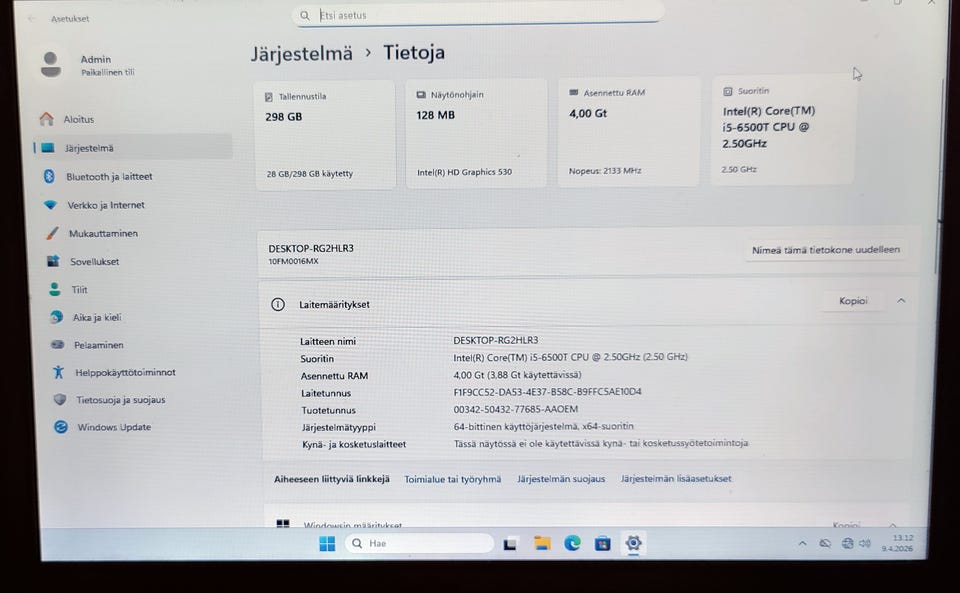Click the search magnifier icon in settings
Screen dimensions: 960x593
[304, 15]
